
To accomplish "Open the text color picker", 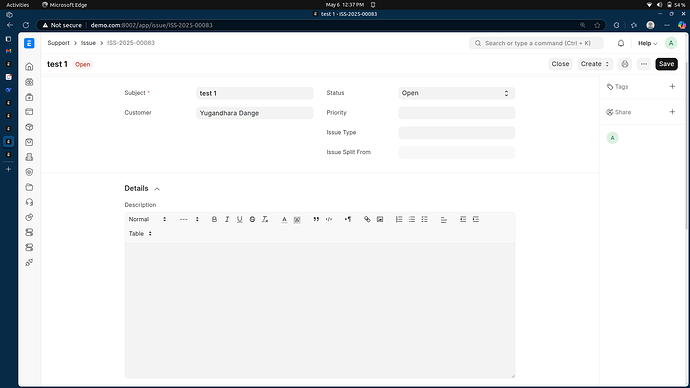I will coord(284,219).
